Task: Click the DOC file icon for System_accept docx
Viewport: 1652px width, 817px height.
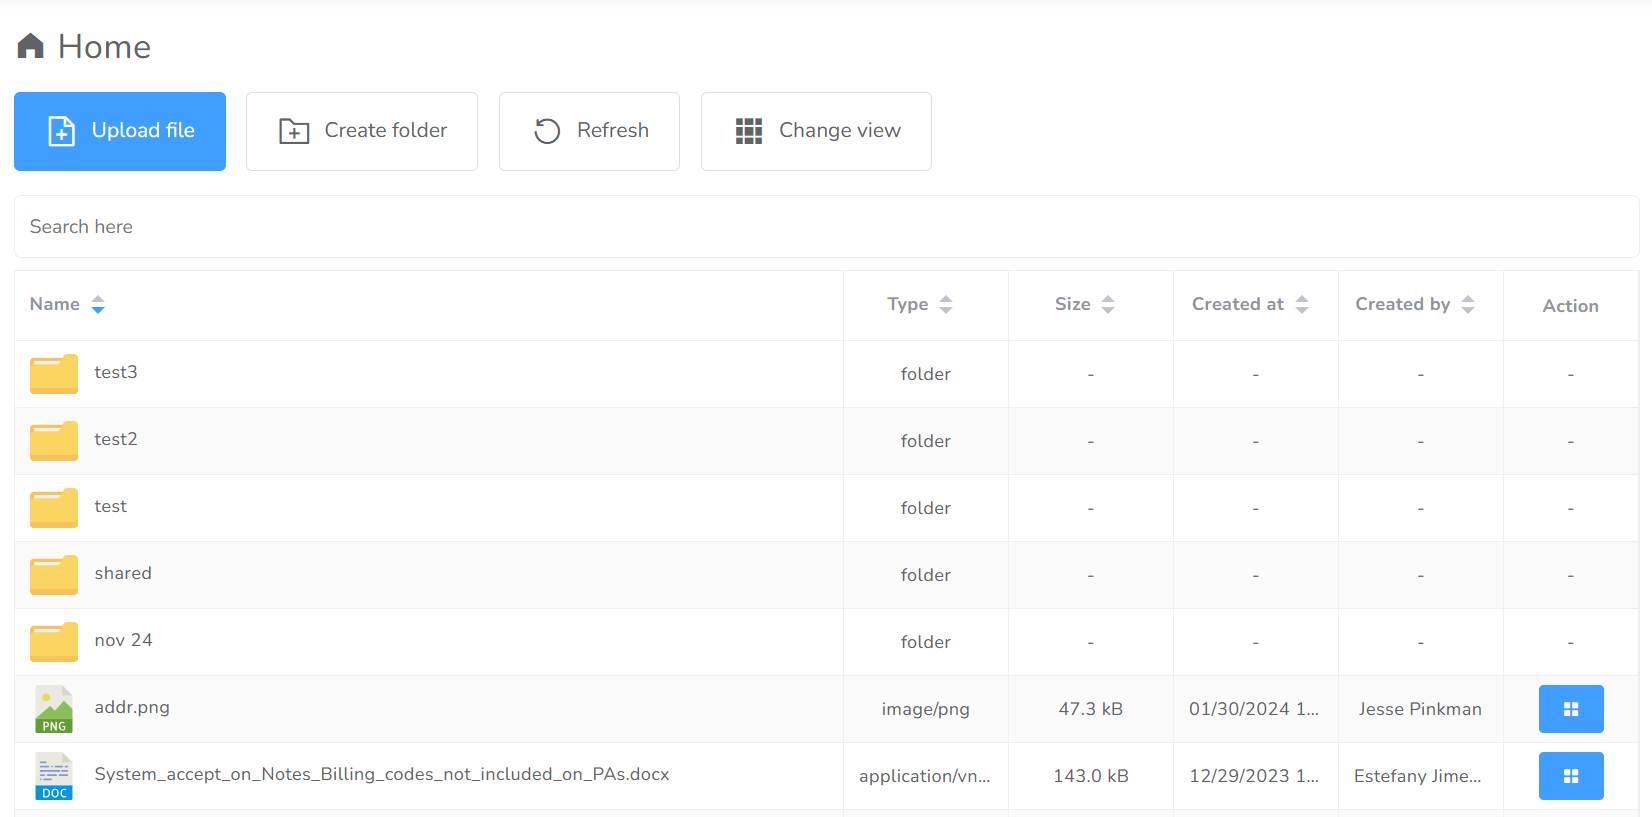Action: [54, 776]
